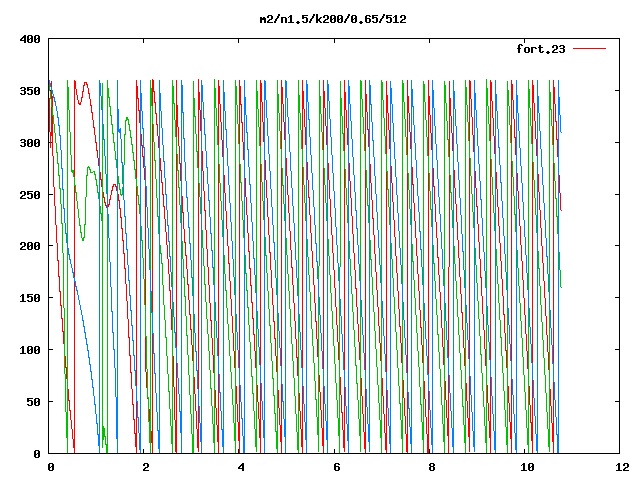Click the y-axis label 250

(30, 195)
